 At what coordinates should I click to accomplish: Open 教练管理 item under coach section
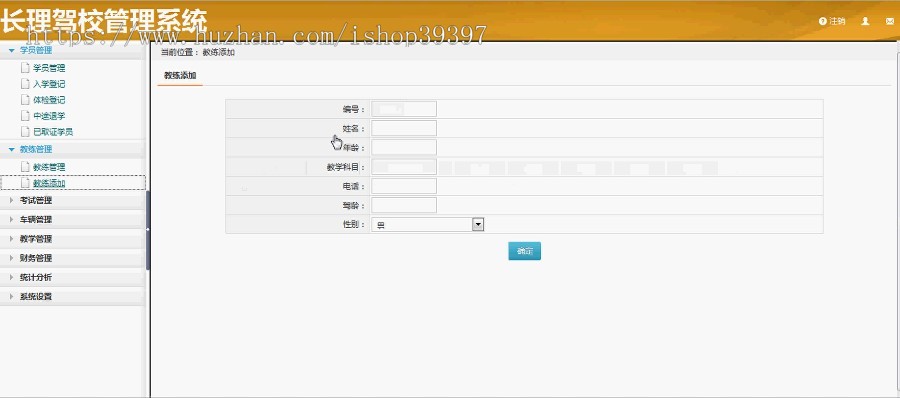49,167
